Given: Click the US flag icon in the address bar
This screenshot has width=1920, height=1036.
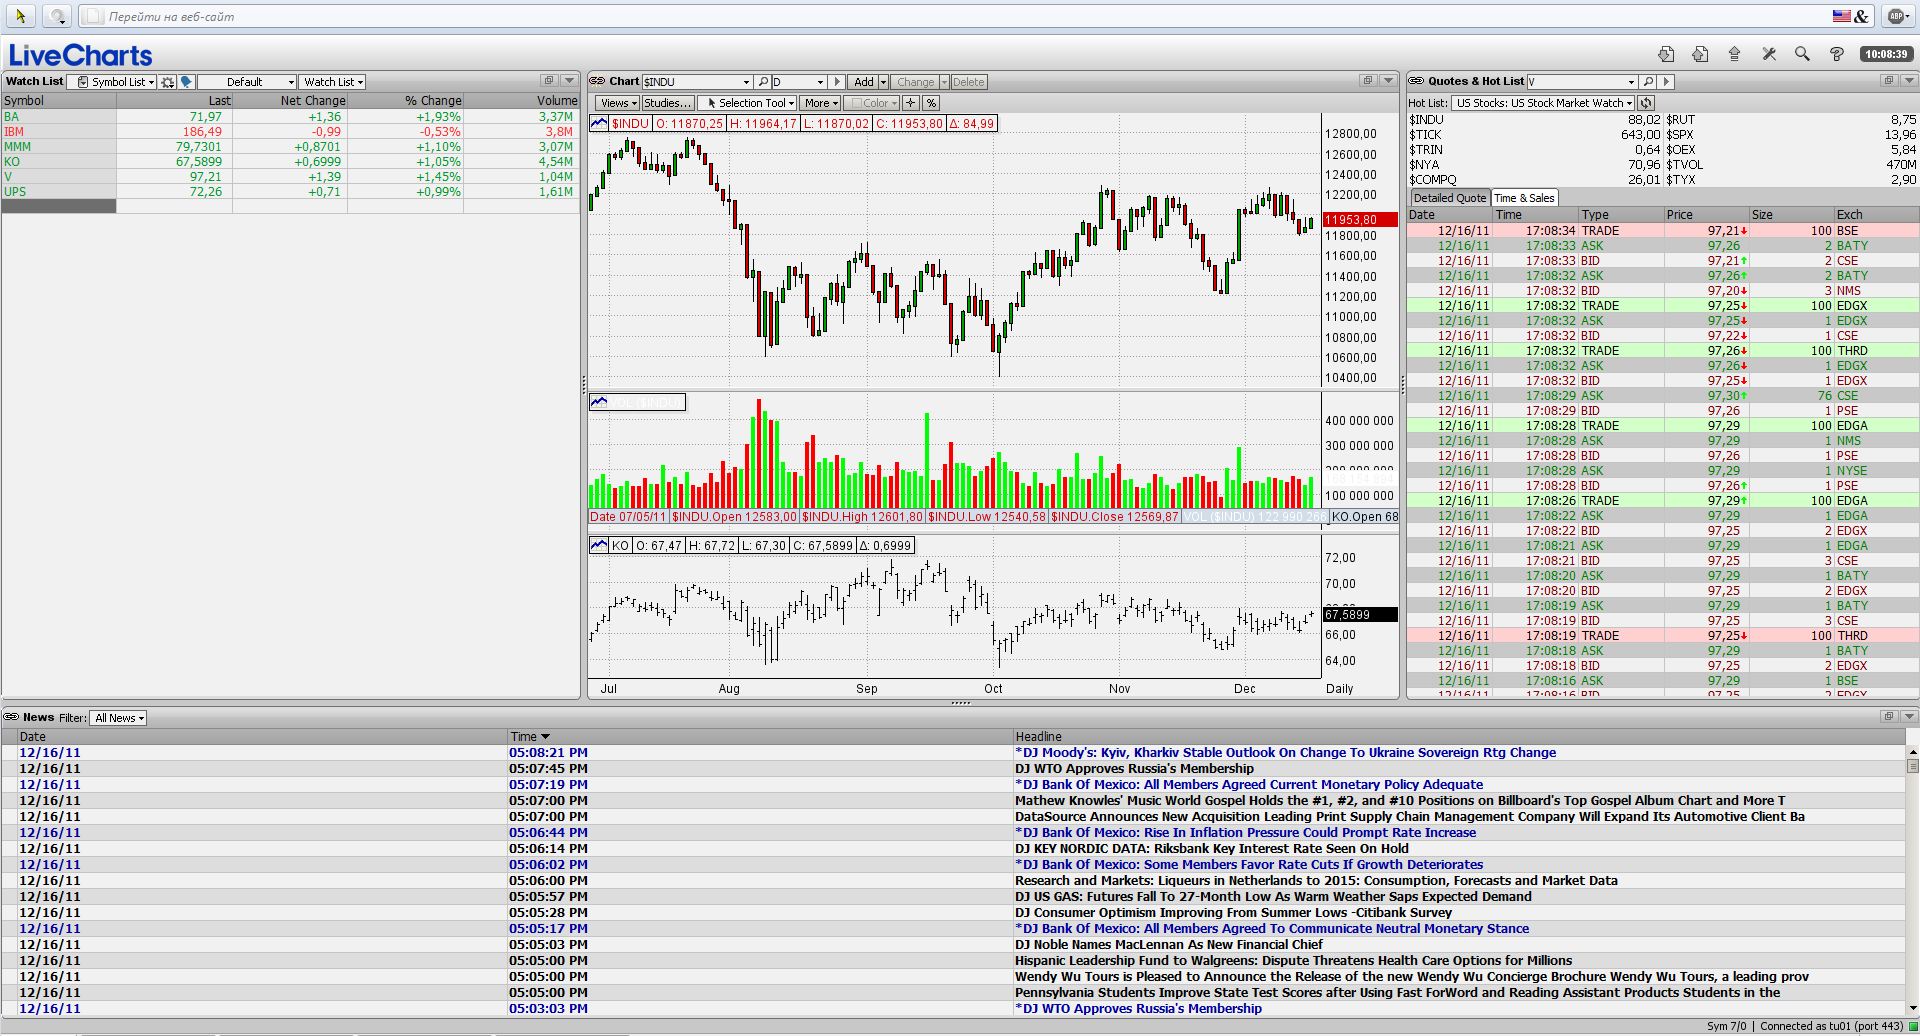Looking at the screenshot, I should 1841,16.
